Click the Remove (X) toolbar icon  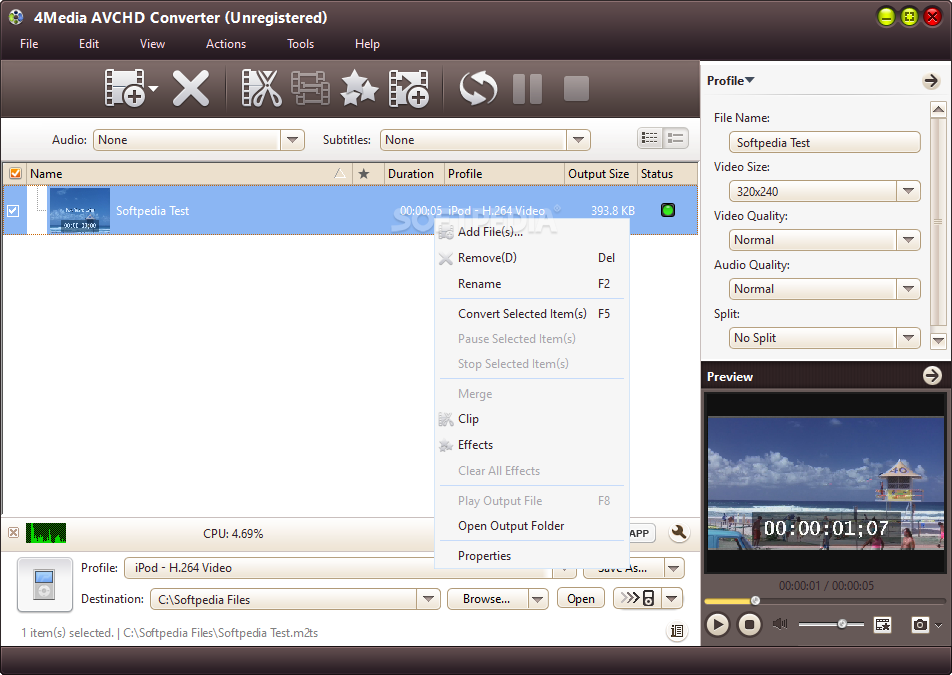[191, 89]
